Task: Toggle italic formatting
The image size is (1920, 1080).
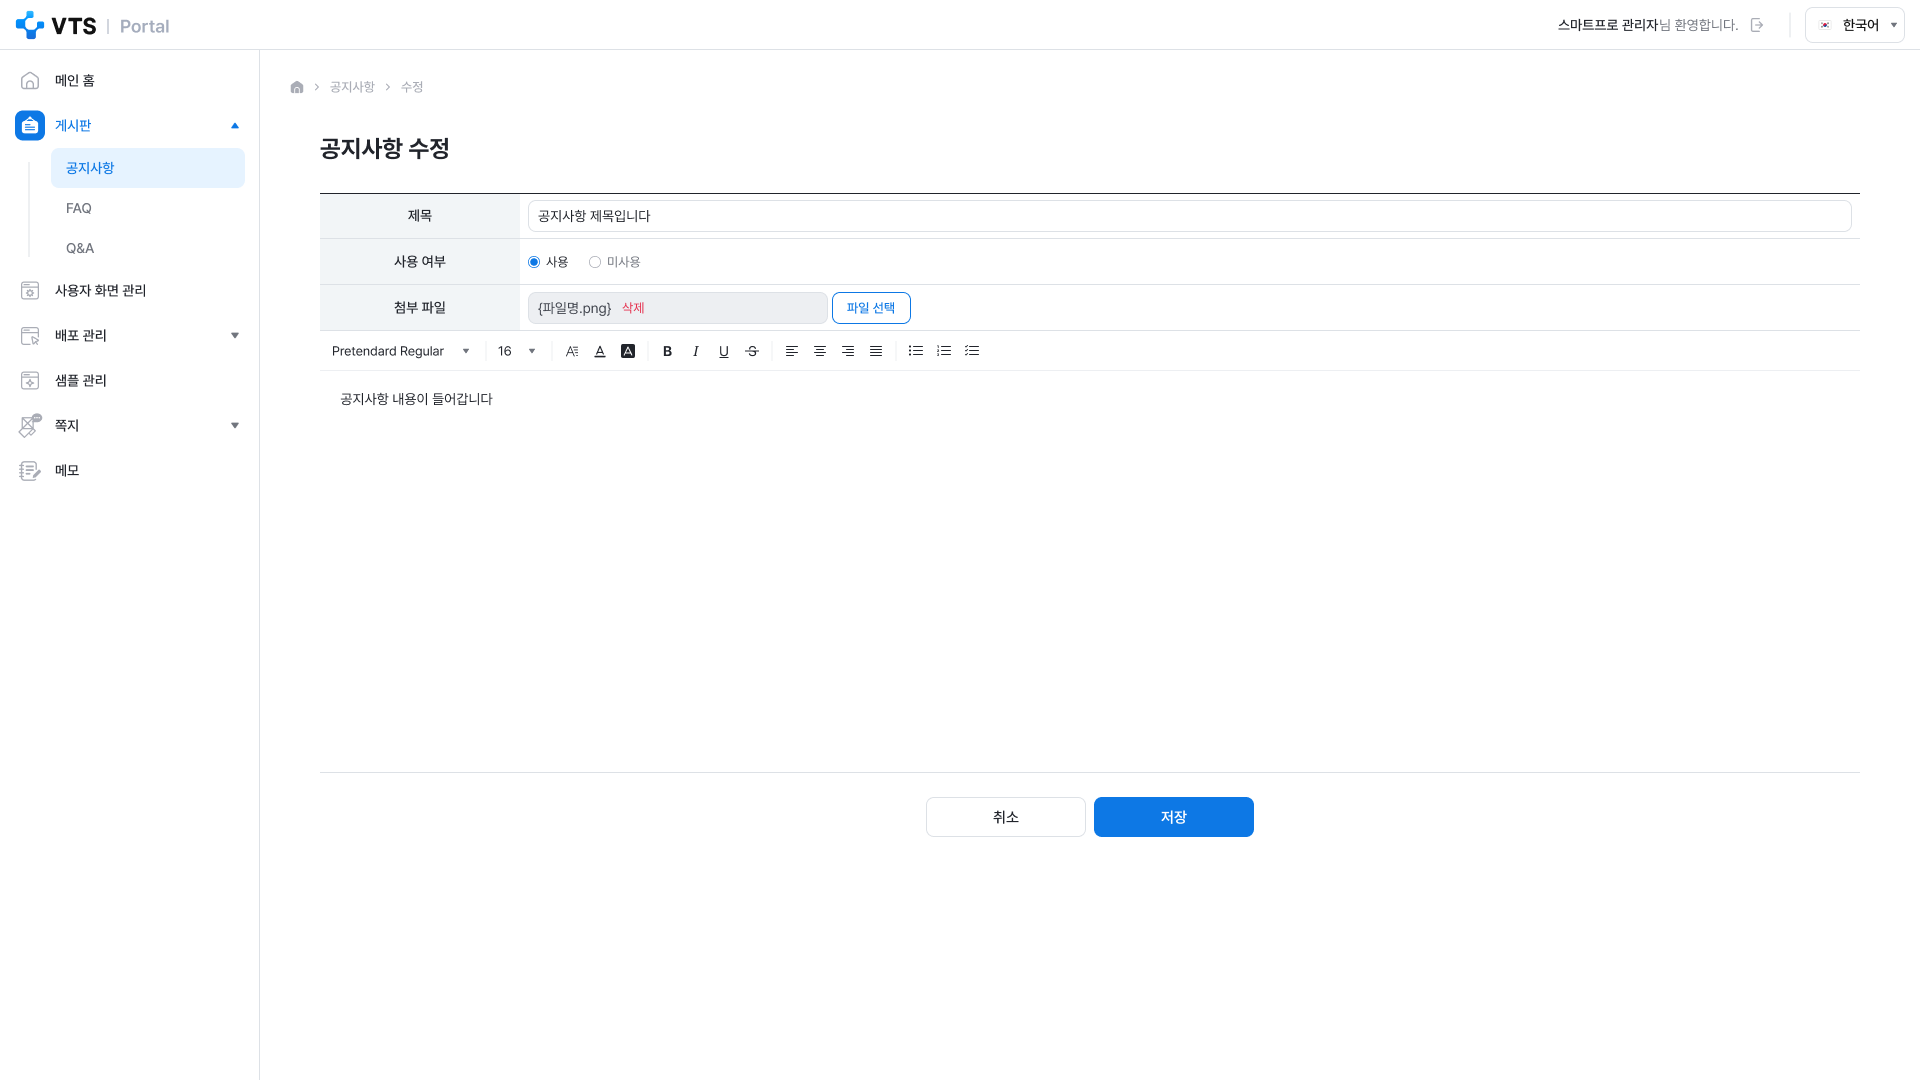Action: tap(696, 351)
